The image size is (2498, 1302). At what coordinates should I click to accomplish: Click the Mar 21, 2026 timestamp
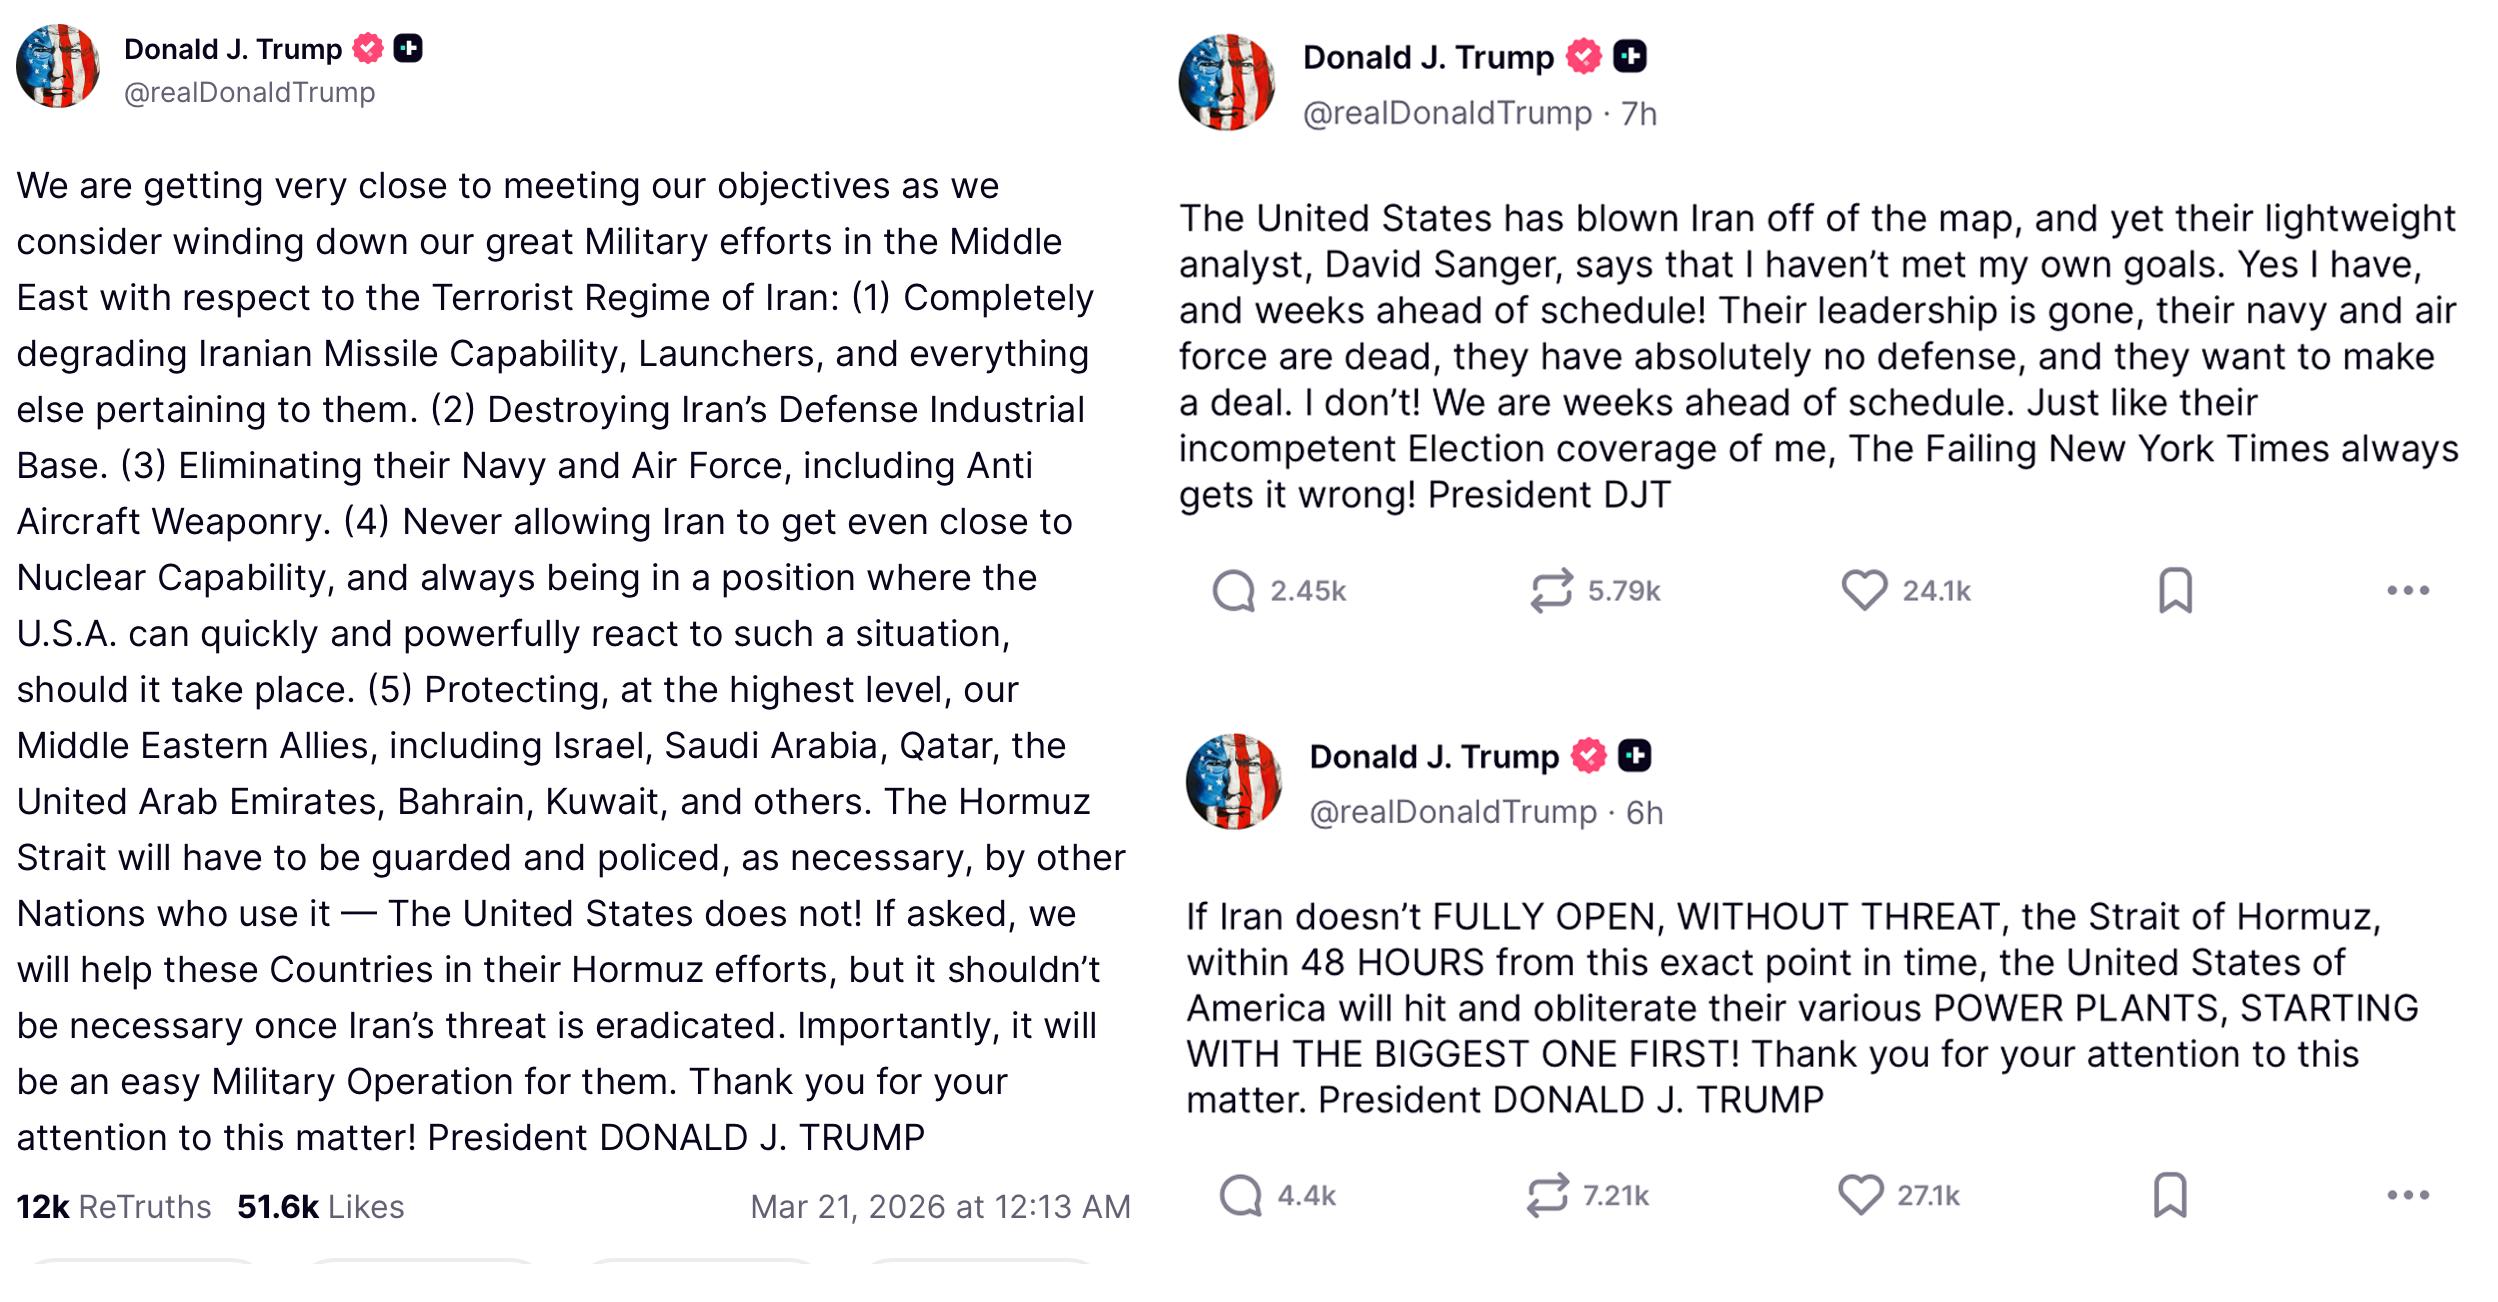(x=940, y=1207)
